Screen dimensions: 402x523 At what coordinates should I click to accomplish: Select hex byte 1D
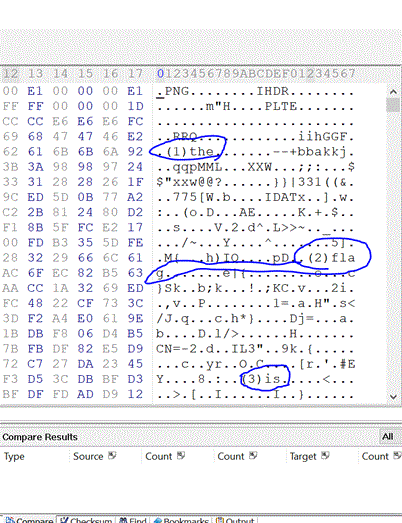pyautogui.click(x=135, y=106)
